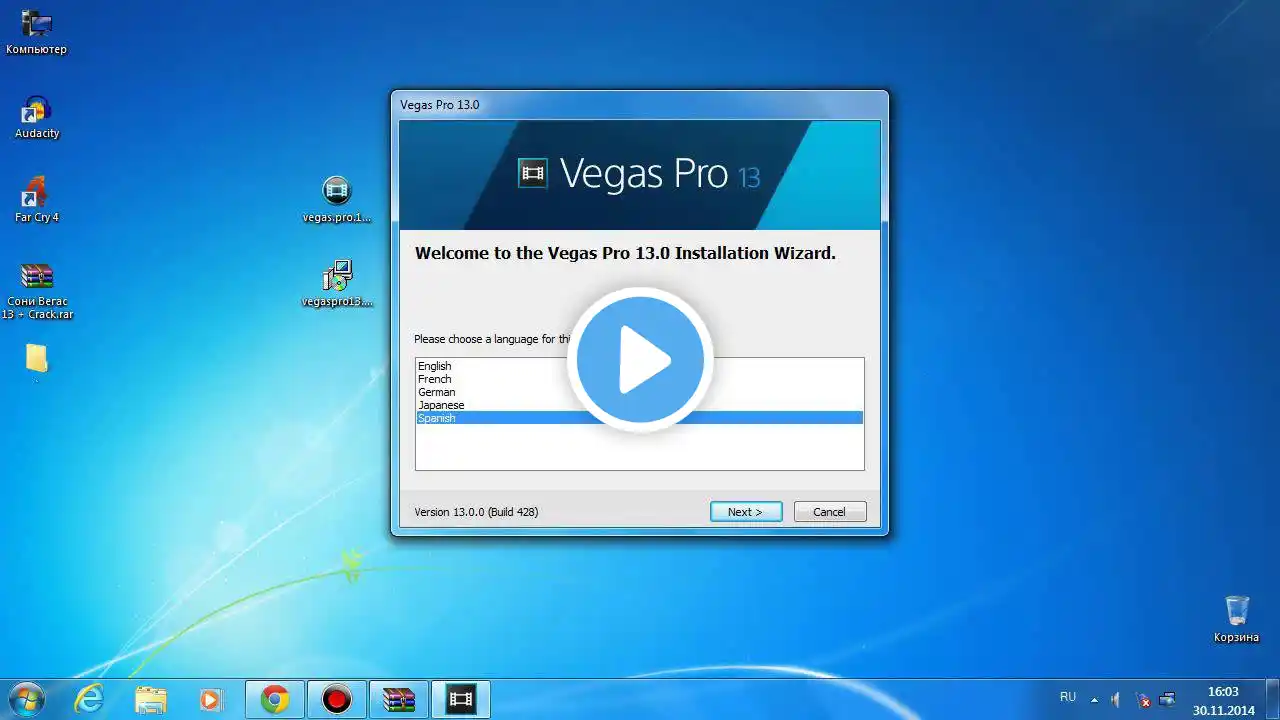
Task: Open Windows Explorer from the taskbar
Action: coord(151,699)
